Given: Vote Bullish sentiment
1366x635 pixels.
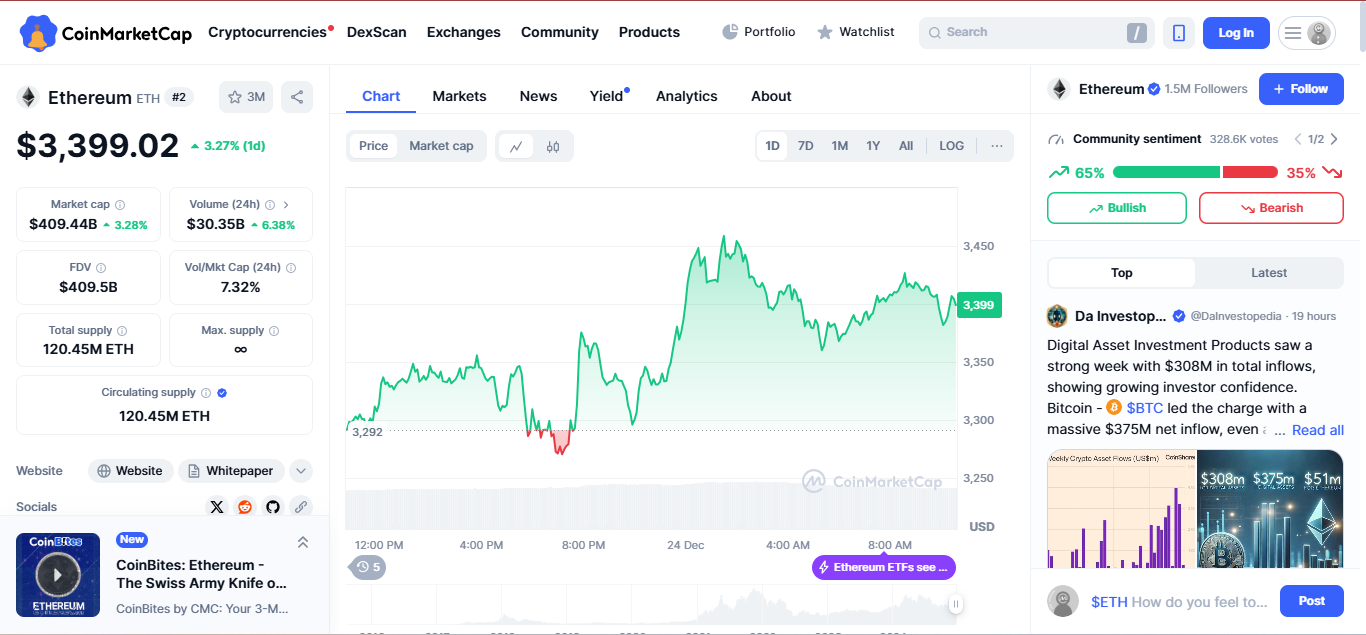Looking at the screenshot, I should point(1117,208).
